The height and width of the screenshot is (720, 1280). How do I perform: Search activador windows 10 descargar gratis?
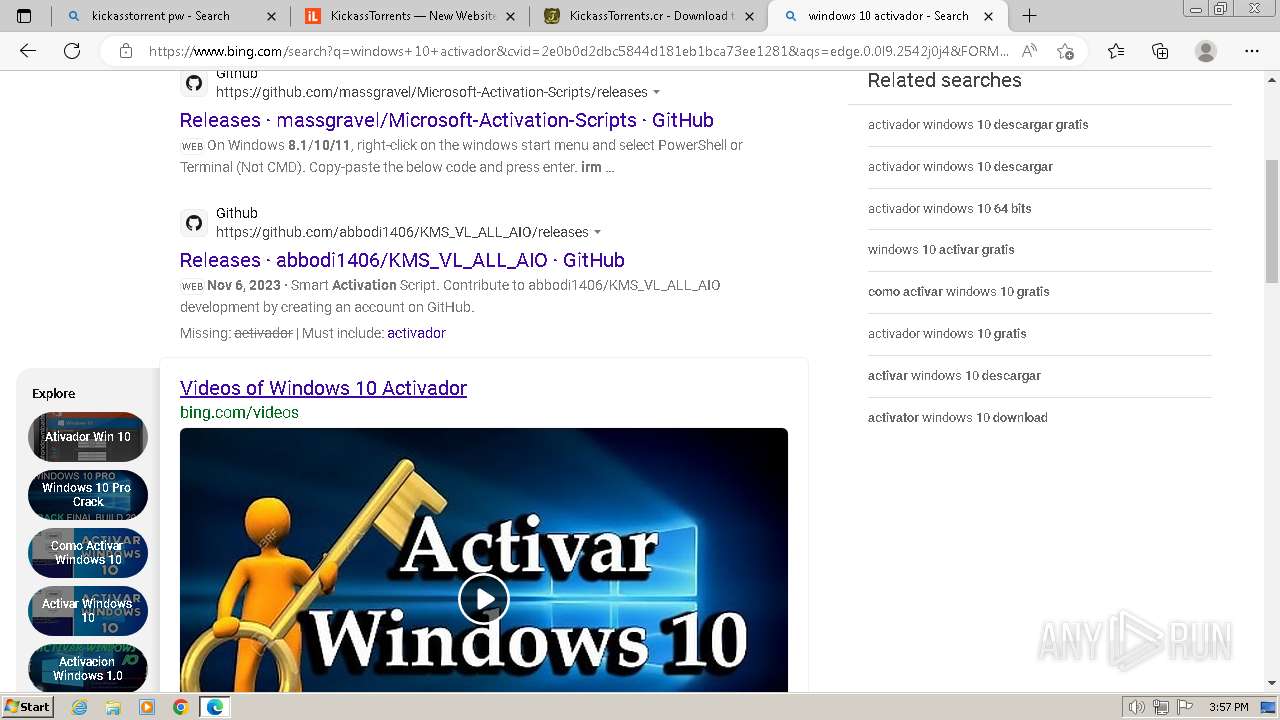tap(978, 125)
